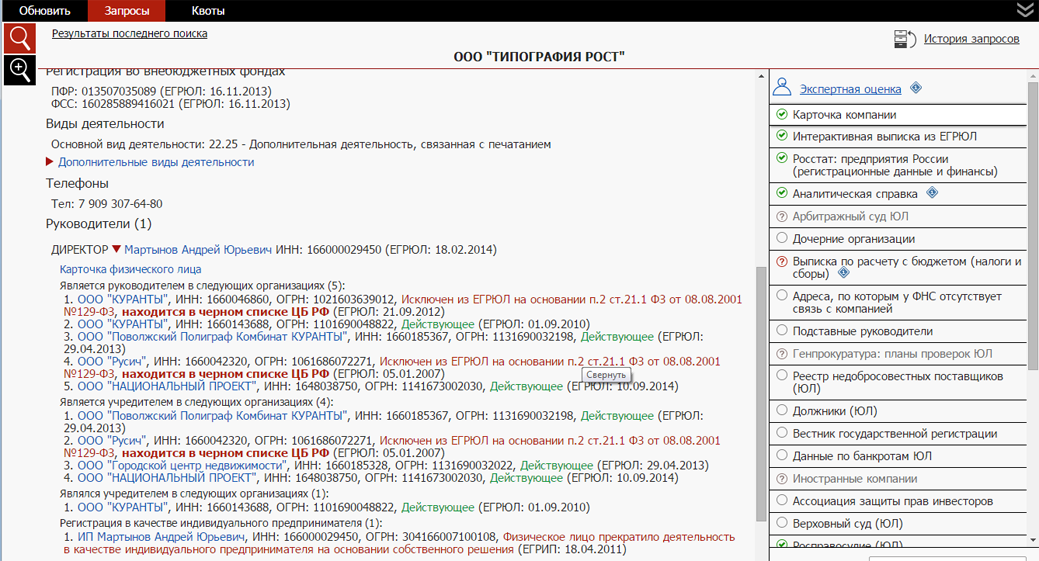
Task: Click the Свернуть tooltip label
Action: 606,375
